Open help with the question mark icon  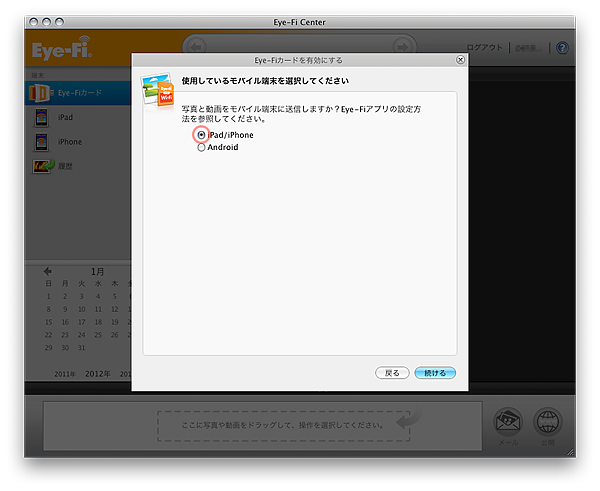tap(562, 48)
